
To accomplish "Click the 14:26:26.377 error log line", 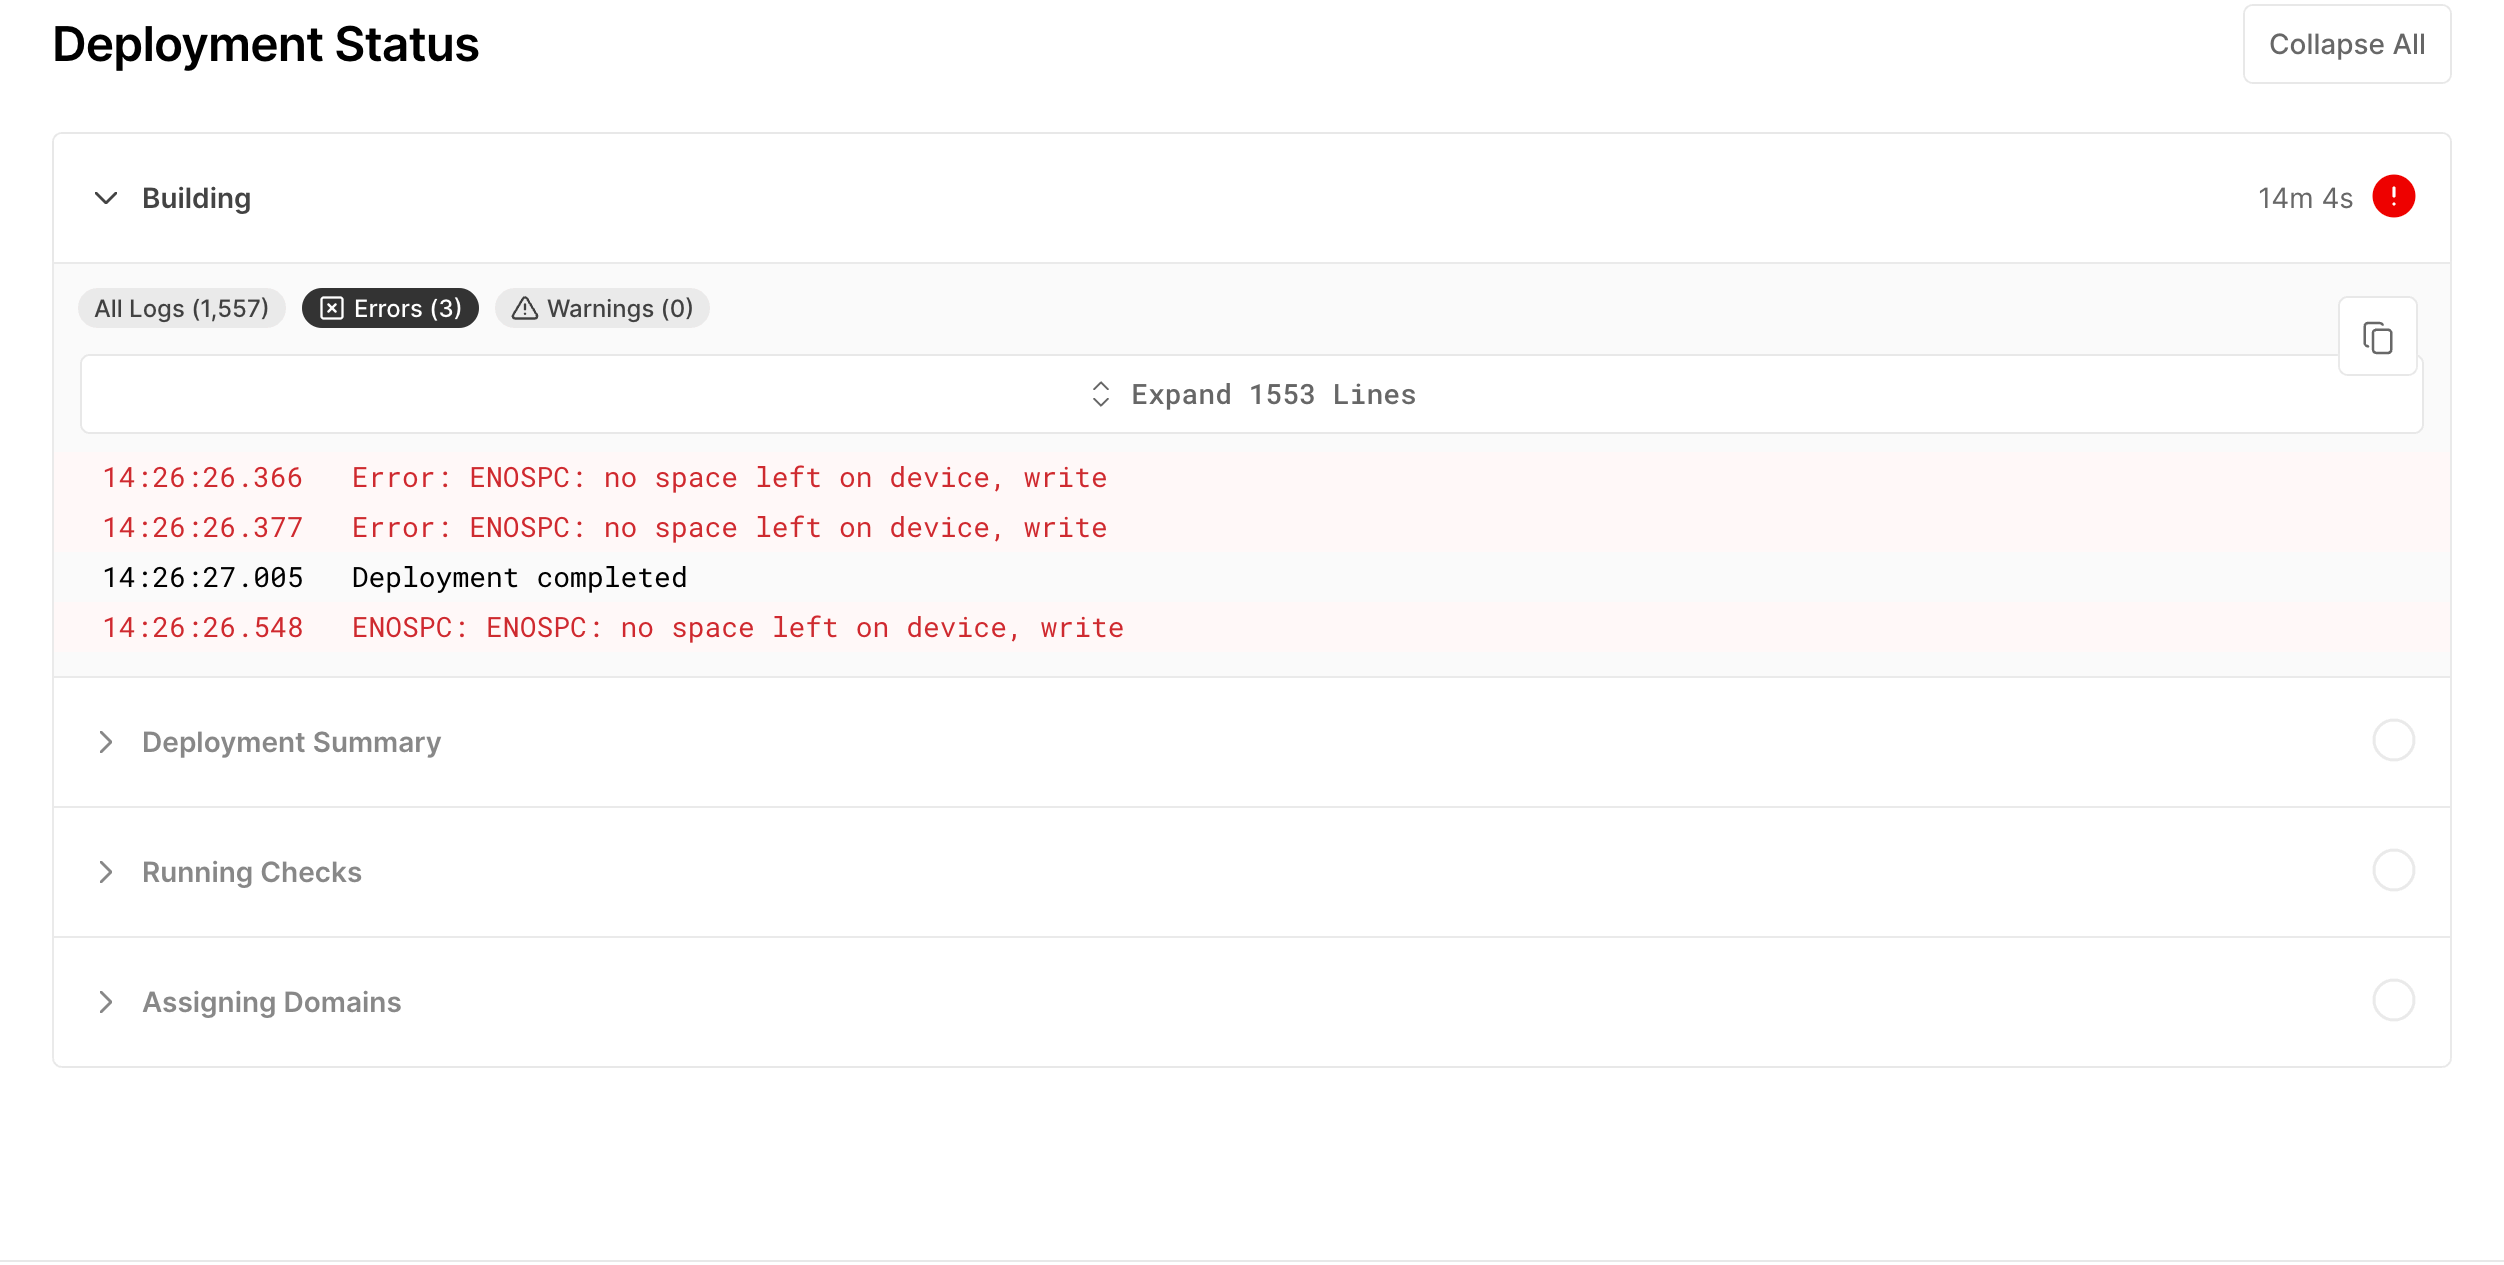I will pos(728,528).
